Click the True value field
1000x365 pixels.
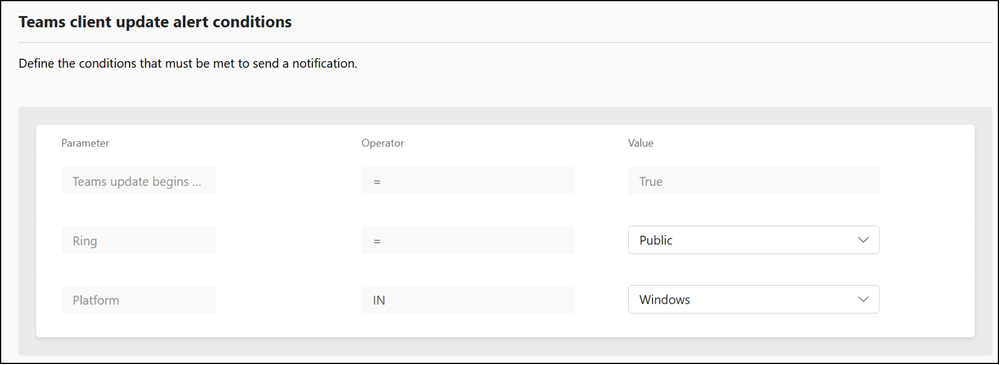point(753,181)
